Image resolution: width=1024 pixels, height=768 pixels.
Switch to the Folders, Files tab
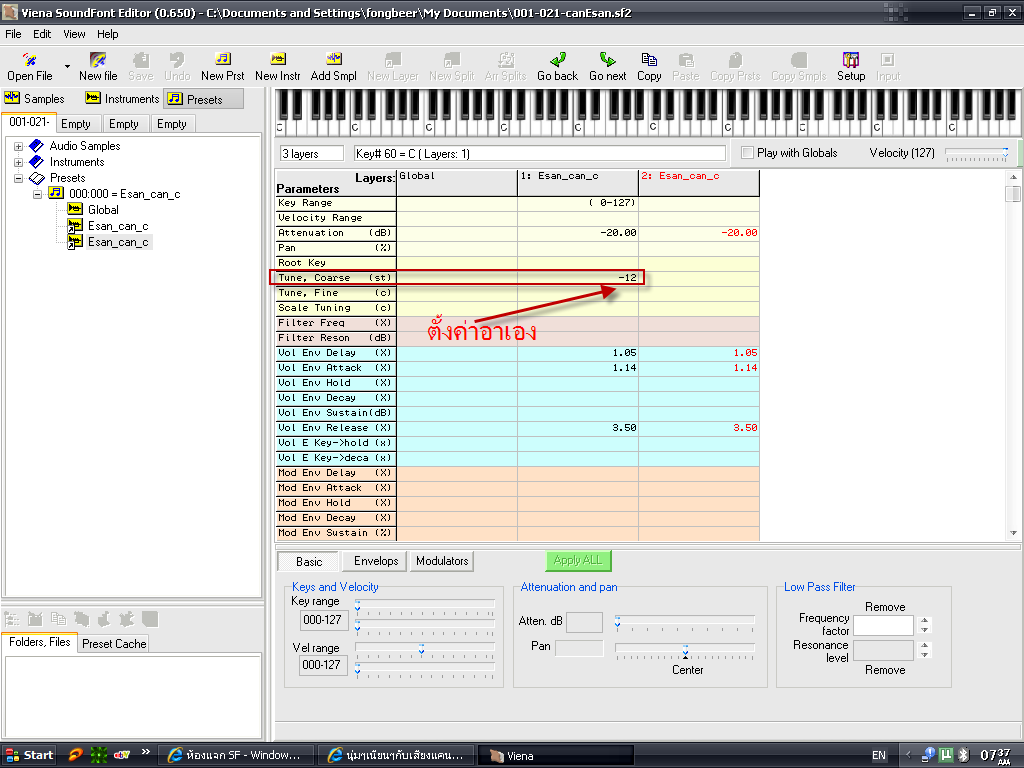(40, 642)
